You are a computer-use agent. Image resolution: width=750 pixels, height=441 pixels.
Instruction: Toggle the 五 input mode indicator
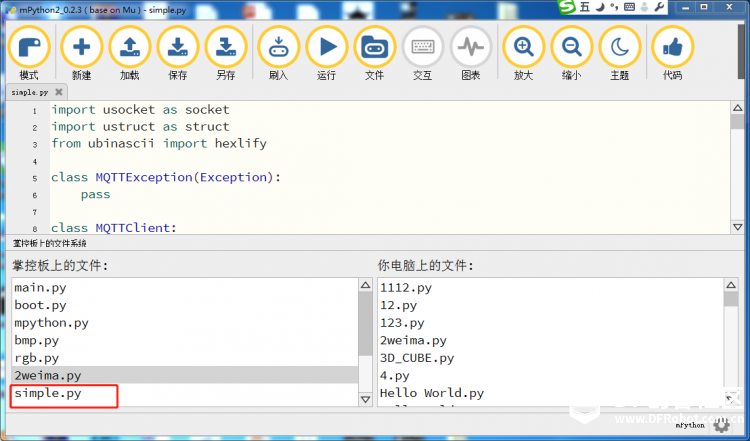pyautogui.click(x=585, y=7)
